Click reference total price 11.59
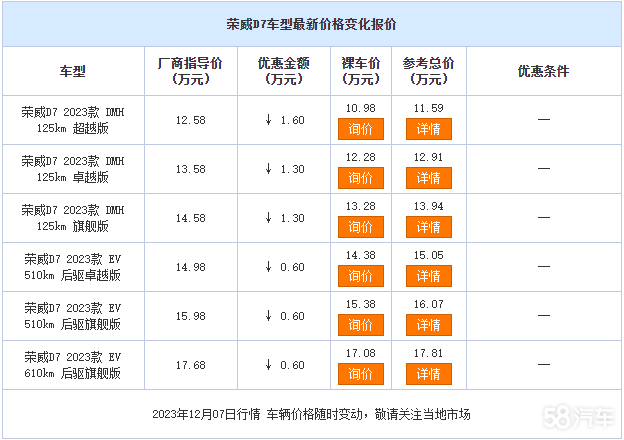 point(429,108)
